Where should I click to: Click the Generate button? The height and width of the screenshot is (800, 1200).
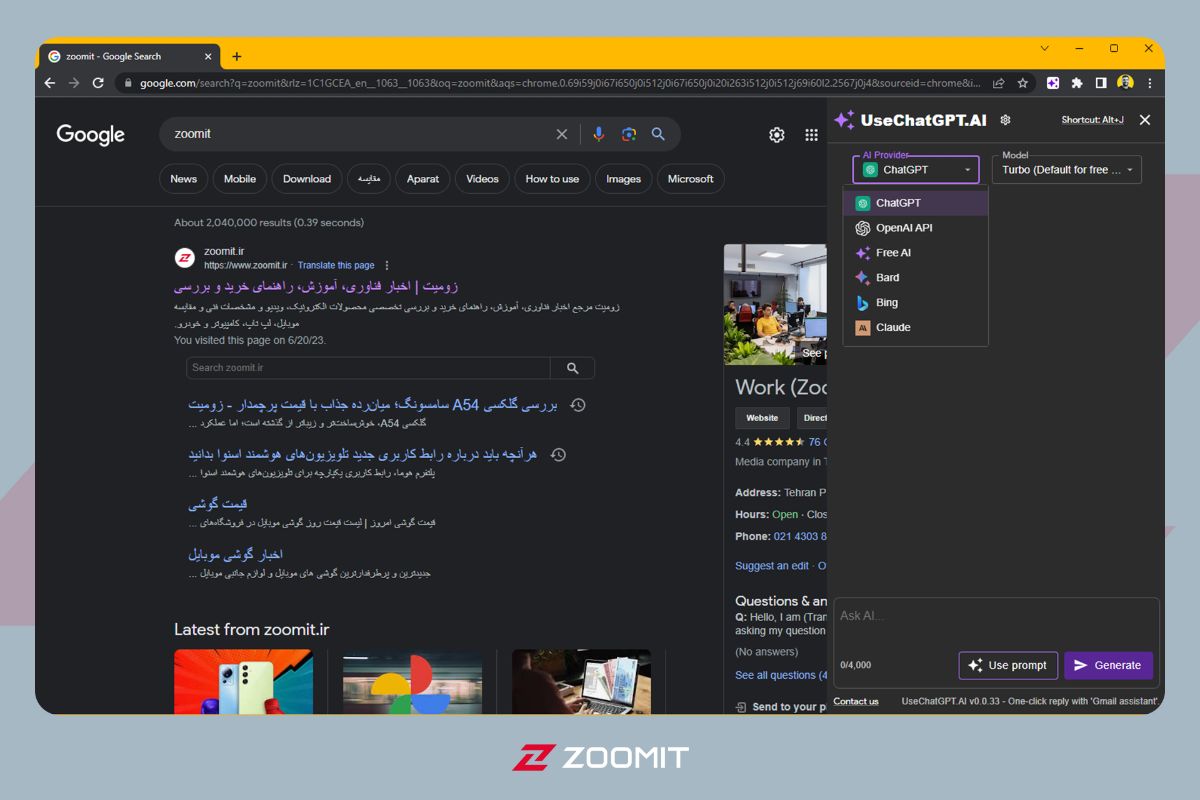(1108, 665)
